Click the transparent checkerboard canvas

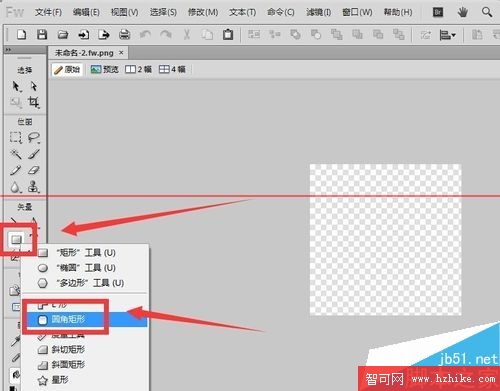[385, 239]
